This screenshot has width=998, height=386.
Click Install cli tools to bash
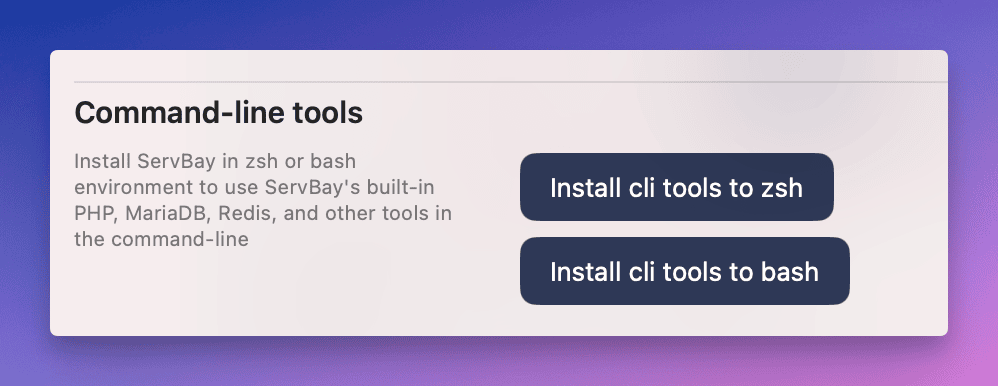(685, 271)
